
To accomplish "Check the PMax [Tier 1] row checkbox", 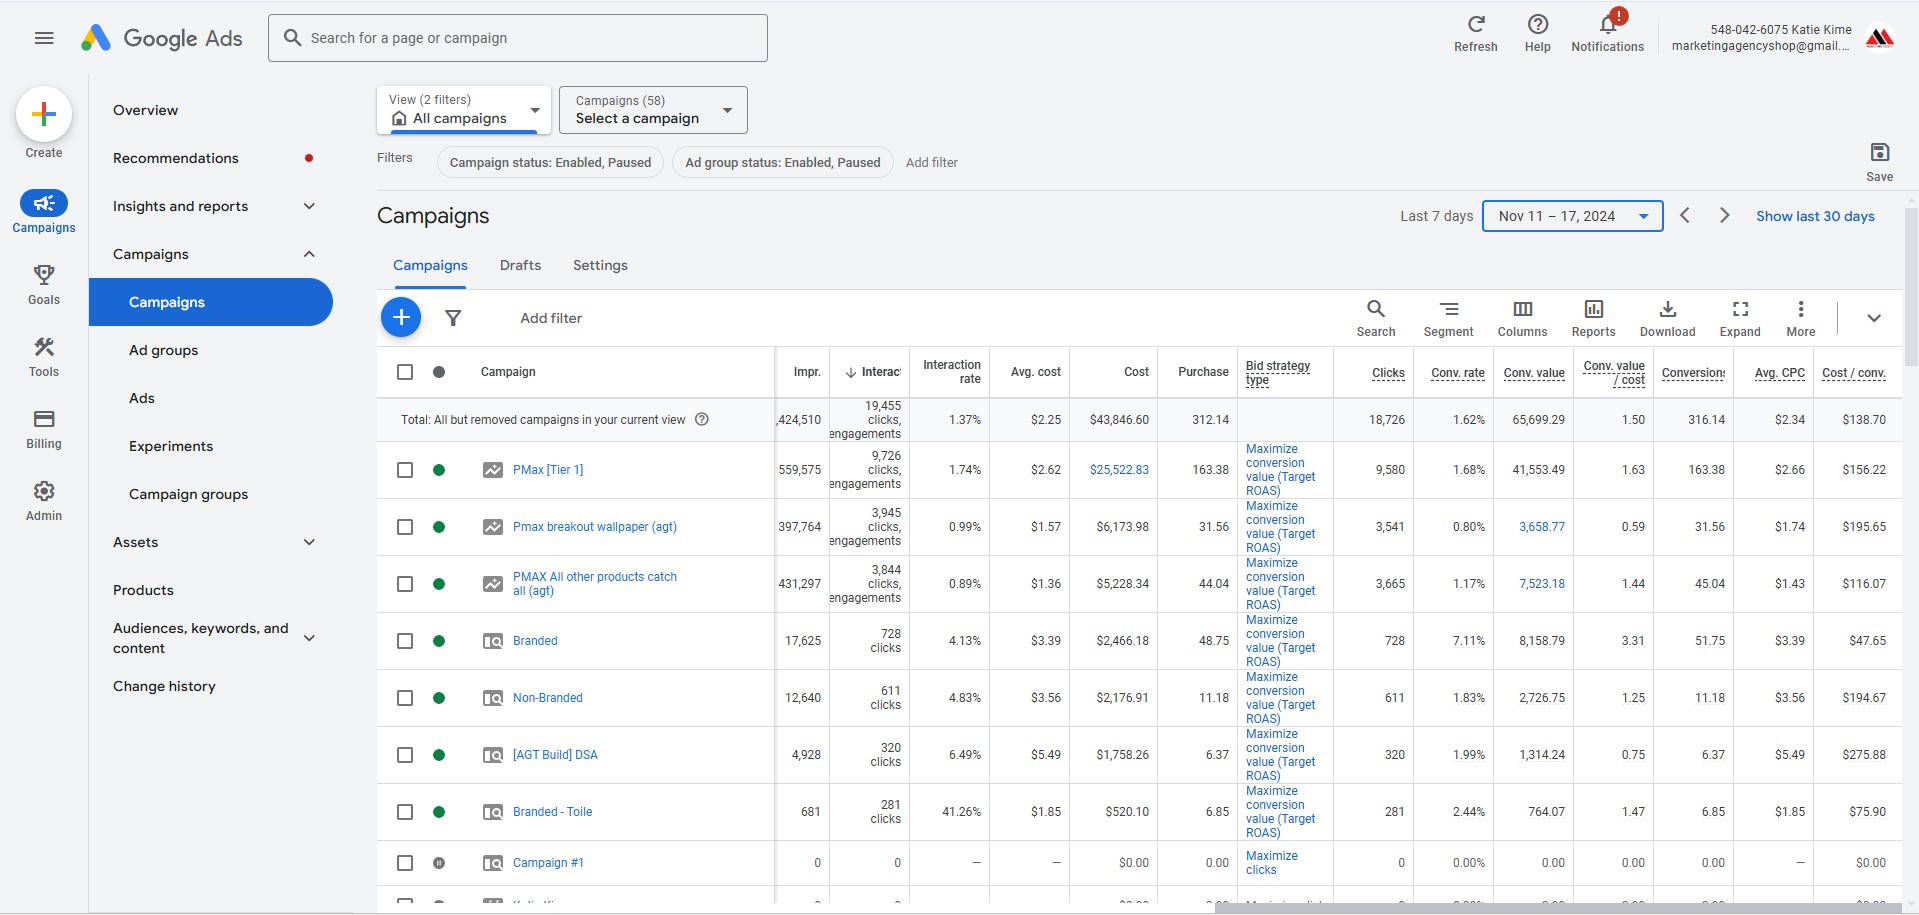I will (405, 470).
